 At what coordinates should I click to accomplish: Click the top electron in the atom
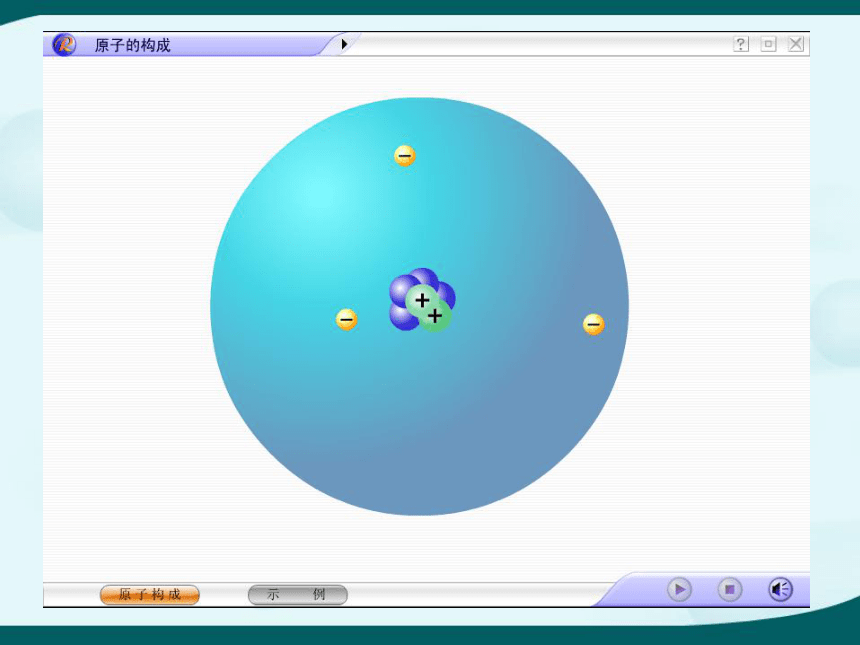pyautogui.click(x=405, y=156)
